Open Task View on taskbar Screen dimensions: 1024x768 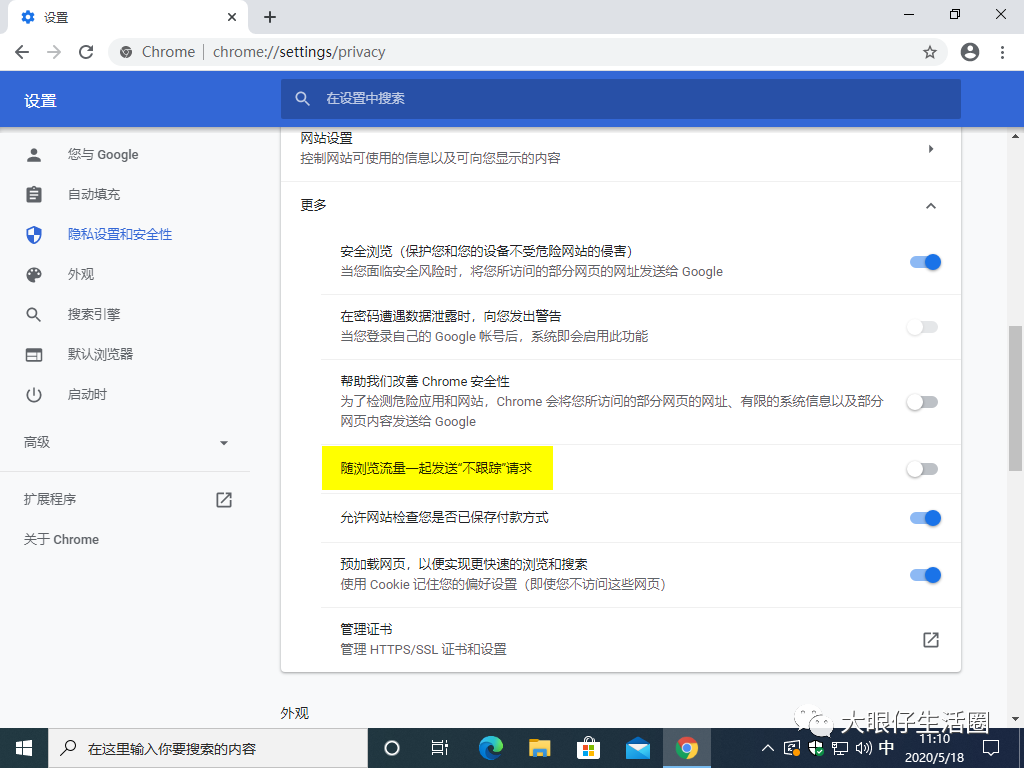pos(440,748)
